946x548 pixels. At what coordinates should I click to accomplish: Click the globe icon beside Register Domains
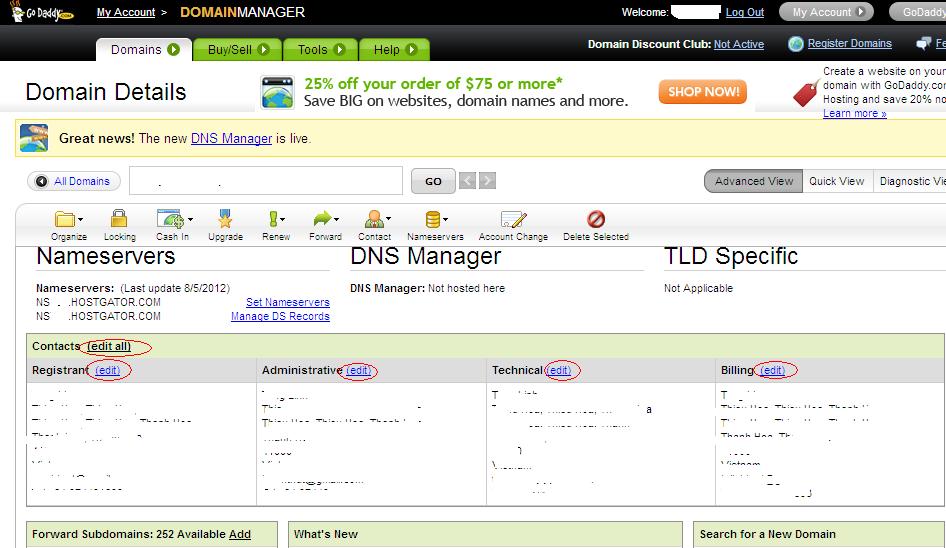tap(796, 43)
